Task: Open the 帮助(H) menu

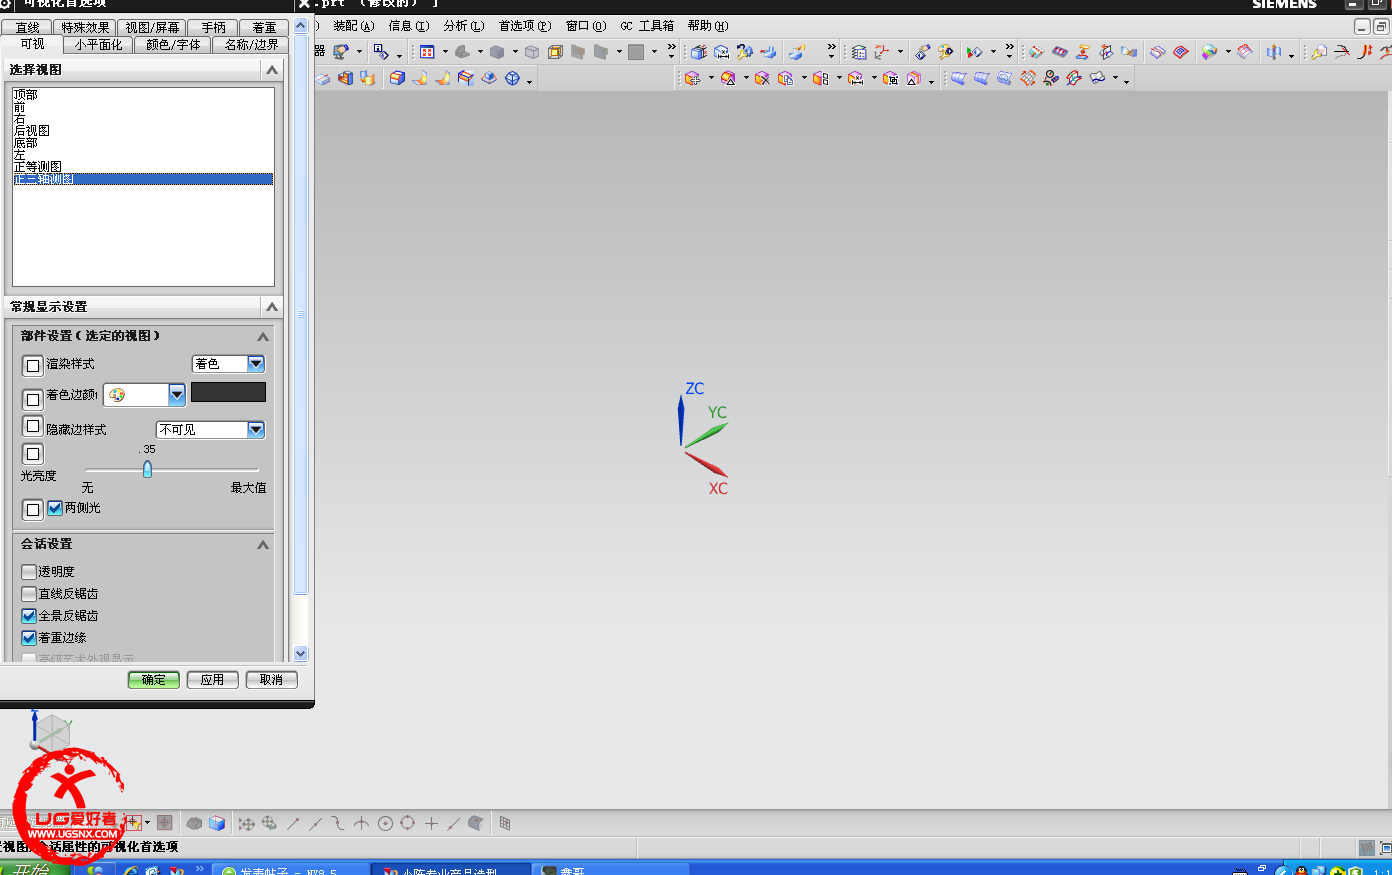Action: pos(708,26)
